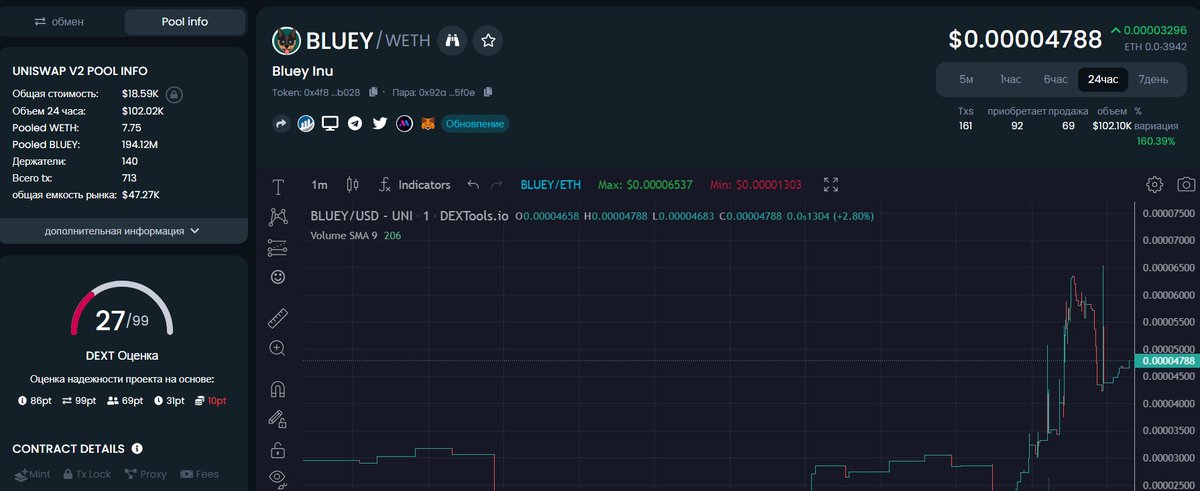Click the $0.00004788 headline price
This screenshot has width=1200, height=491.
point(1025,40)
